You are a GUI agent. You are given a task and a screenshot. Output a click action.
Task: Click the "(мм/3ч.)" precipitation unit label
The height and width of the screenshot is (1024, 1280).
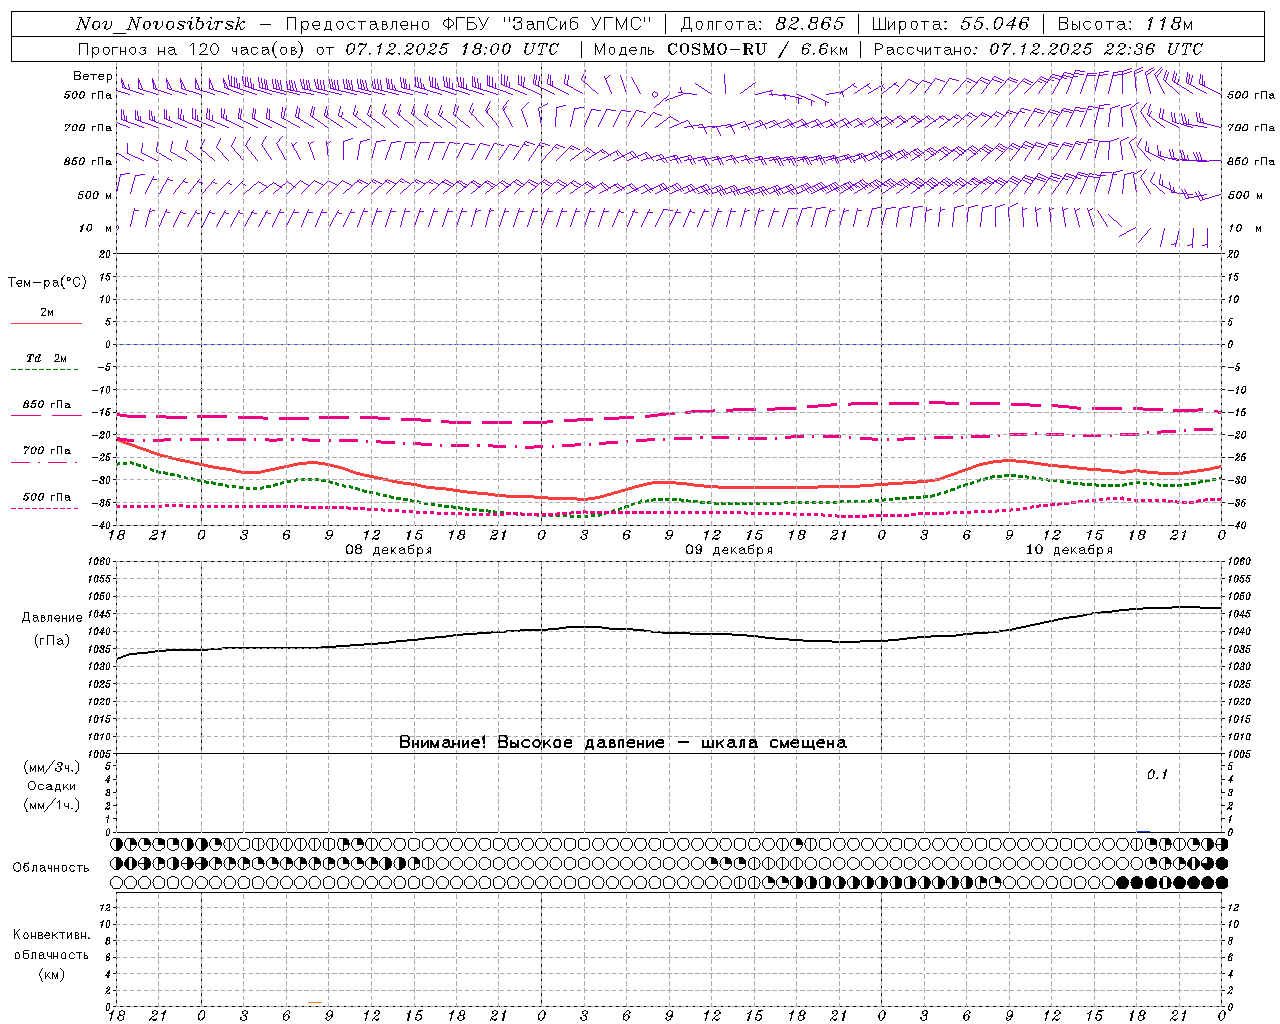pos(52,767)
